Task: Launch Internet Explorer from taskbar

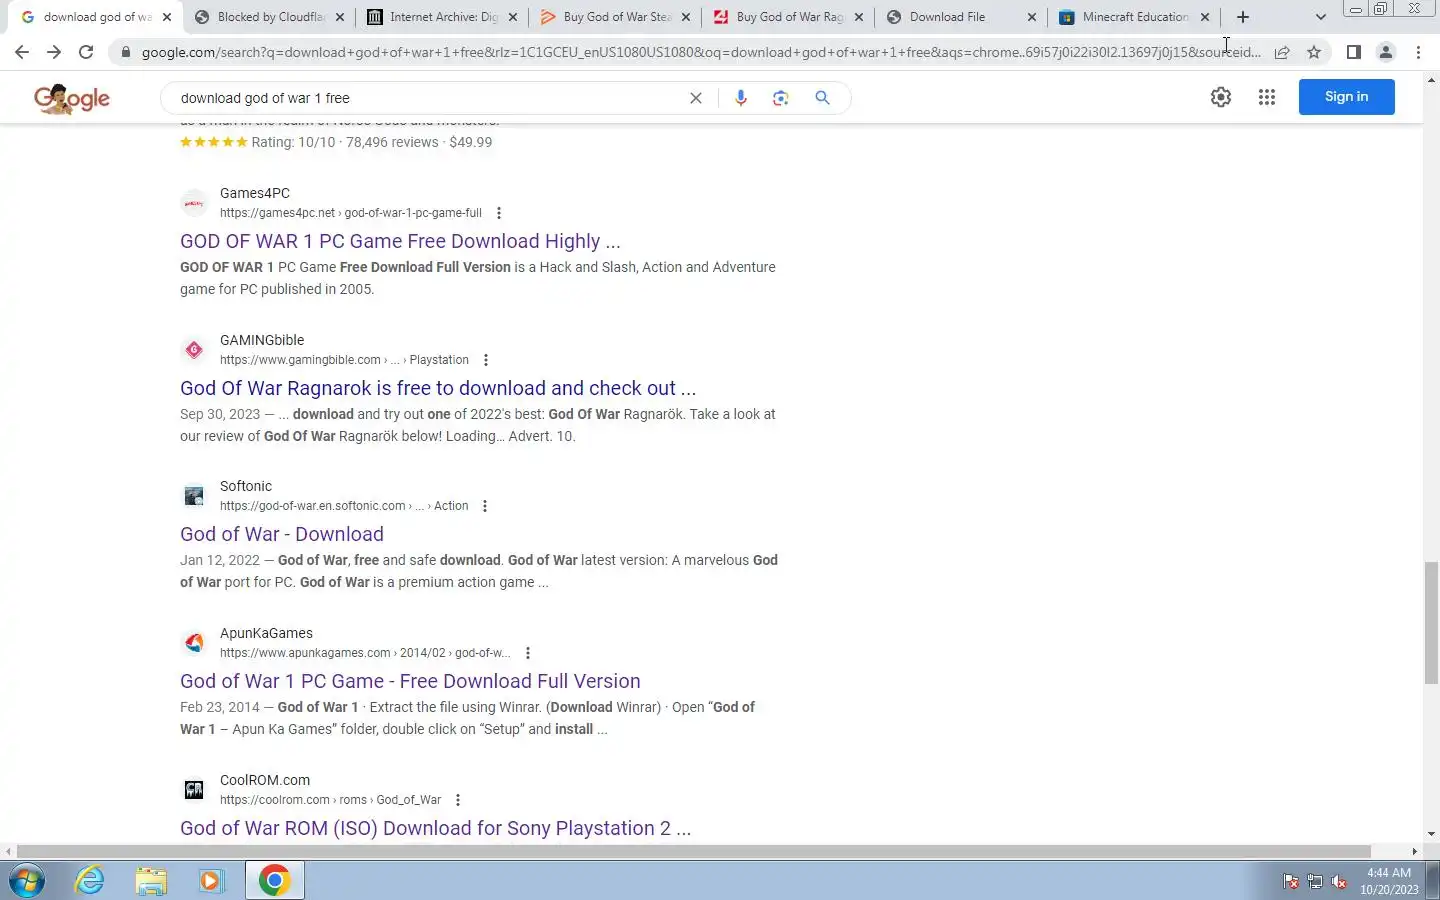Action: click(90, 880)
